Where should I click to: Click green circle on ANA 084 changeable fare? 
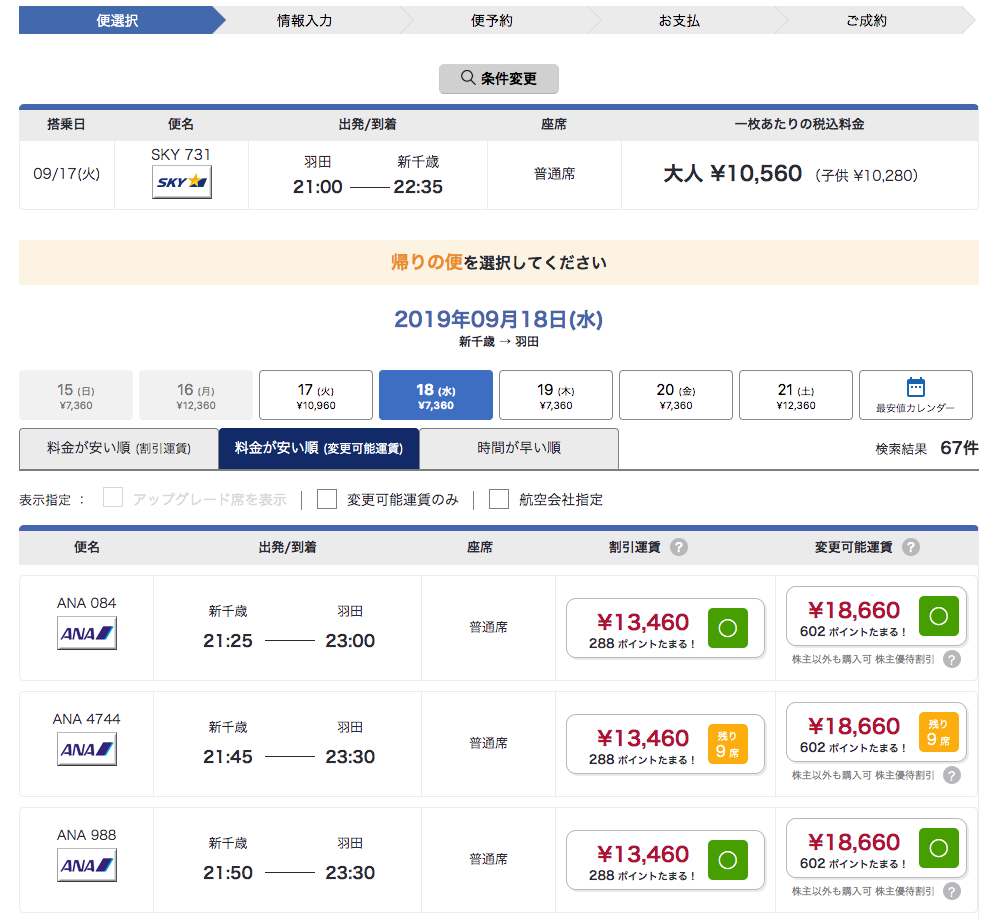[938, 617]
